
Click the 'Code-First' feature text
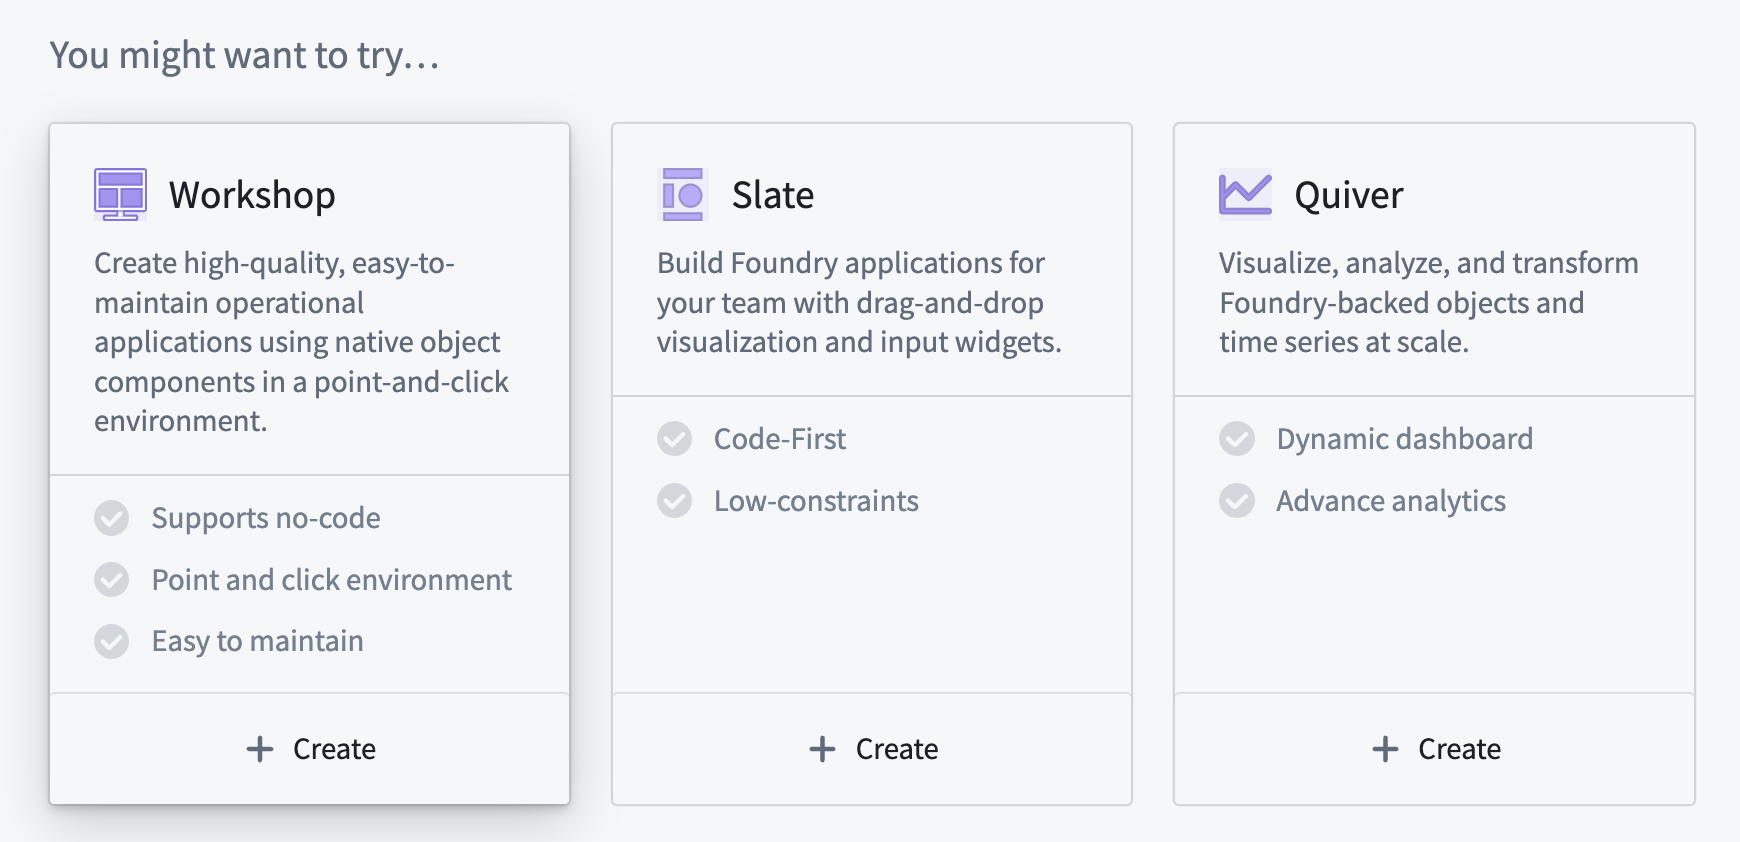point(780,439)
